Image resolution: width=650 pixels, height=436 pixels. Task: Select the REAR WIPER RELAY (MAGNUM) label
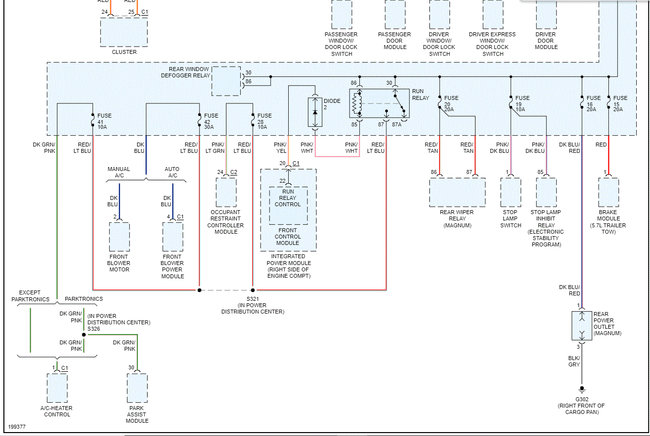(457, 219)
